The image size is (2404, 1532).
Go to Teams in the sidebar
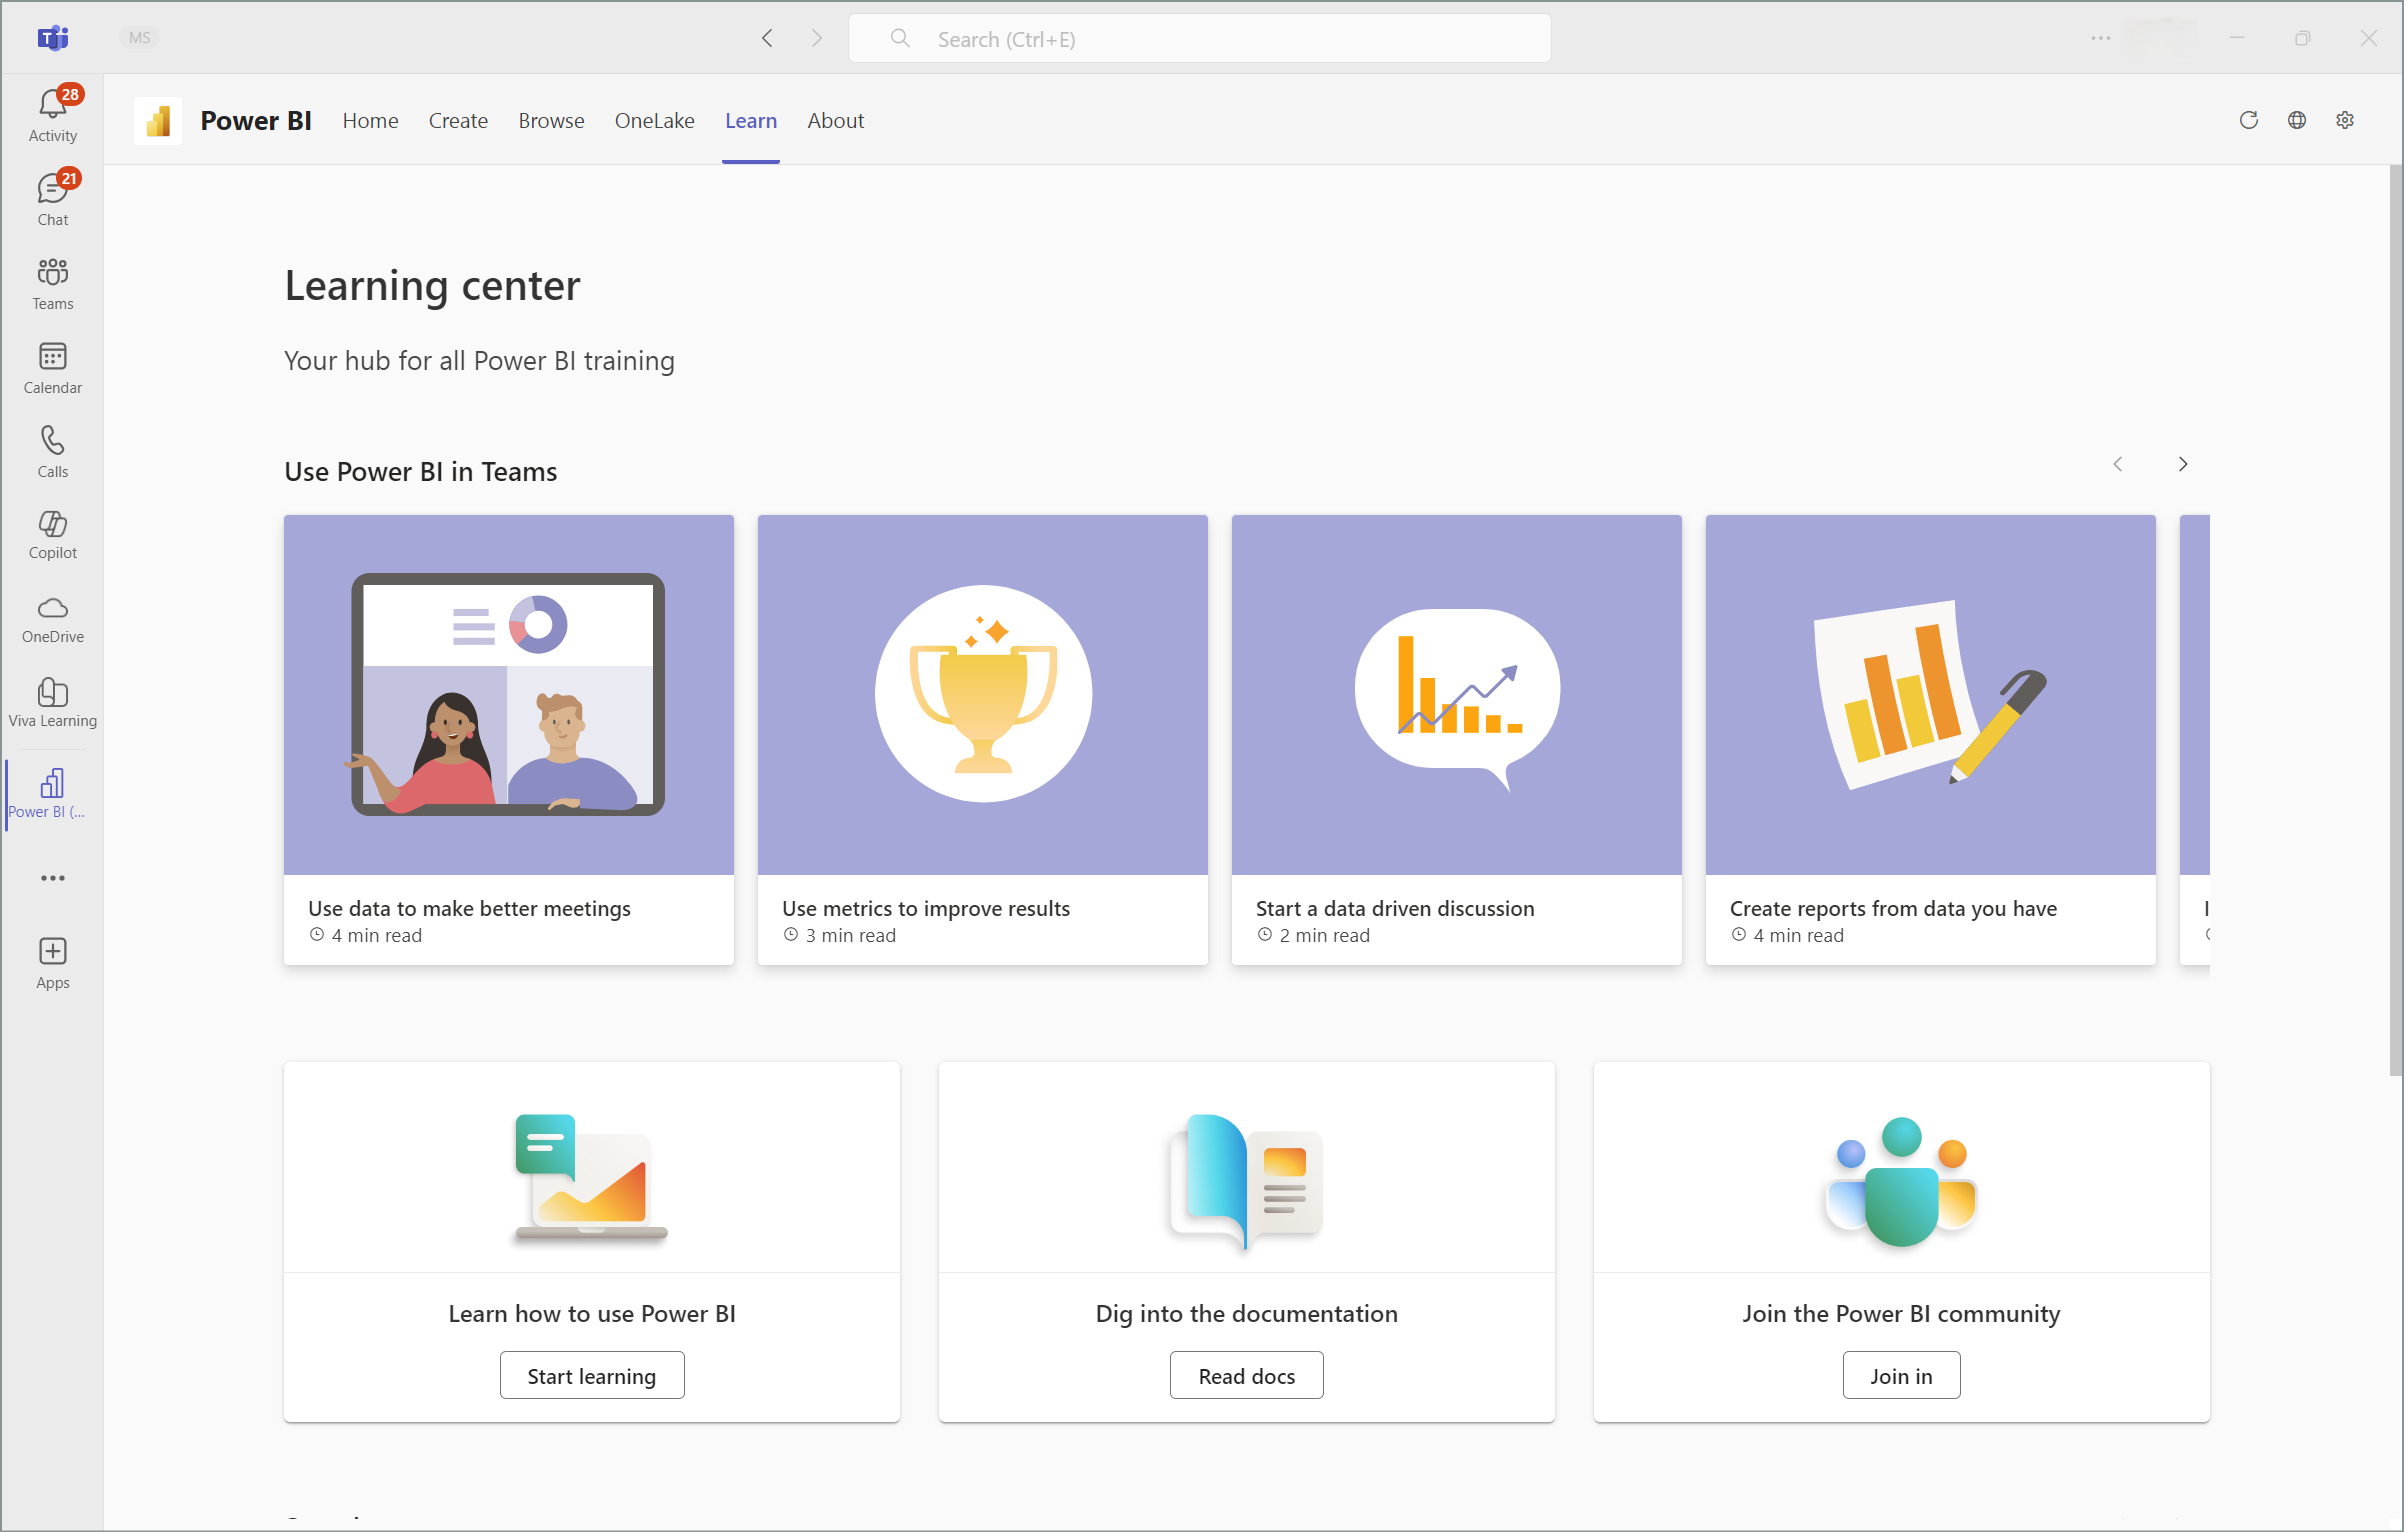52,283
